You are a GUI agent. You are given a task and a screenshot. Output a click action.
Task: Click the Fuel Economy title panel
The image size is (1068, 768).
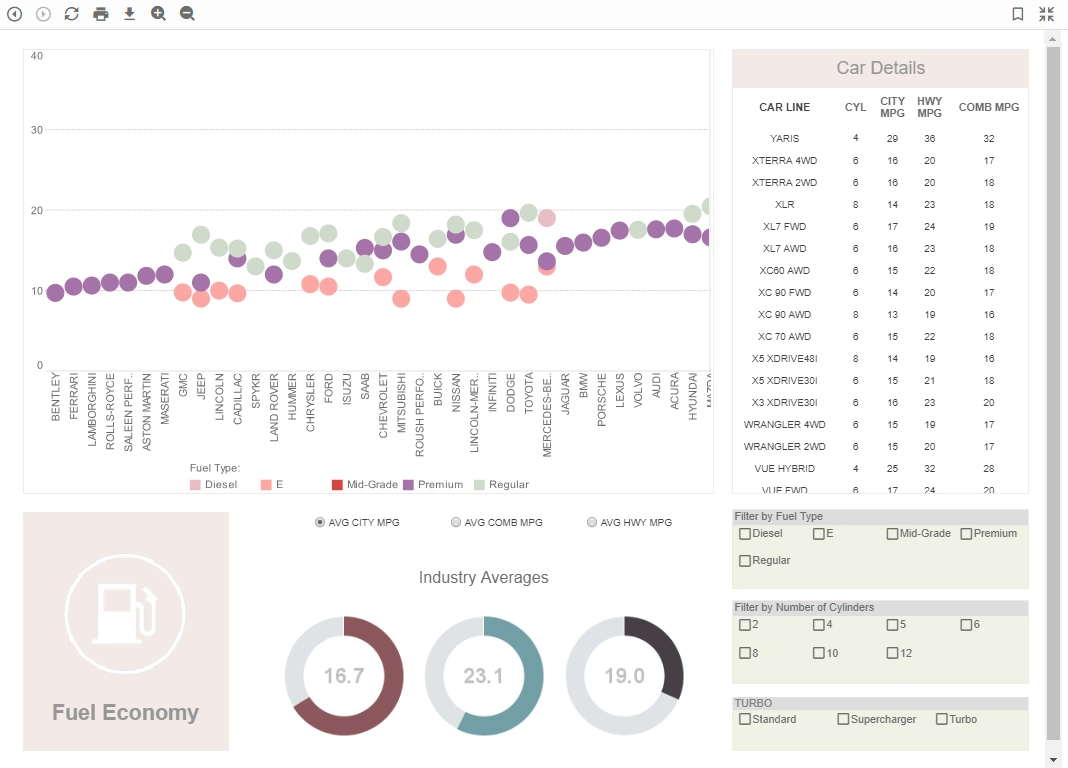click(x=125, y=712)
